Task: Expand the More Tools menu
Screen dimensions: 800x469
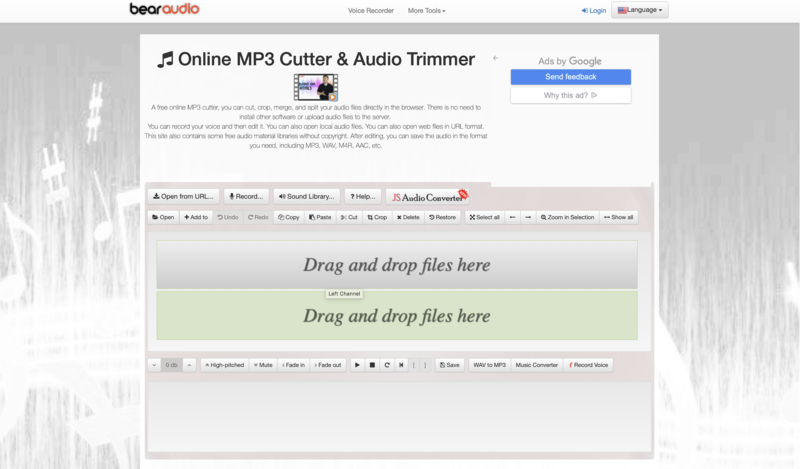Action: coord(426,10)
